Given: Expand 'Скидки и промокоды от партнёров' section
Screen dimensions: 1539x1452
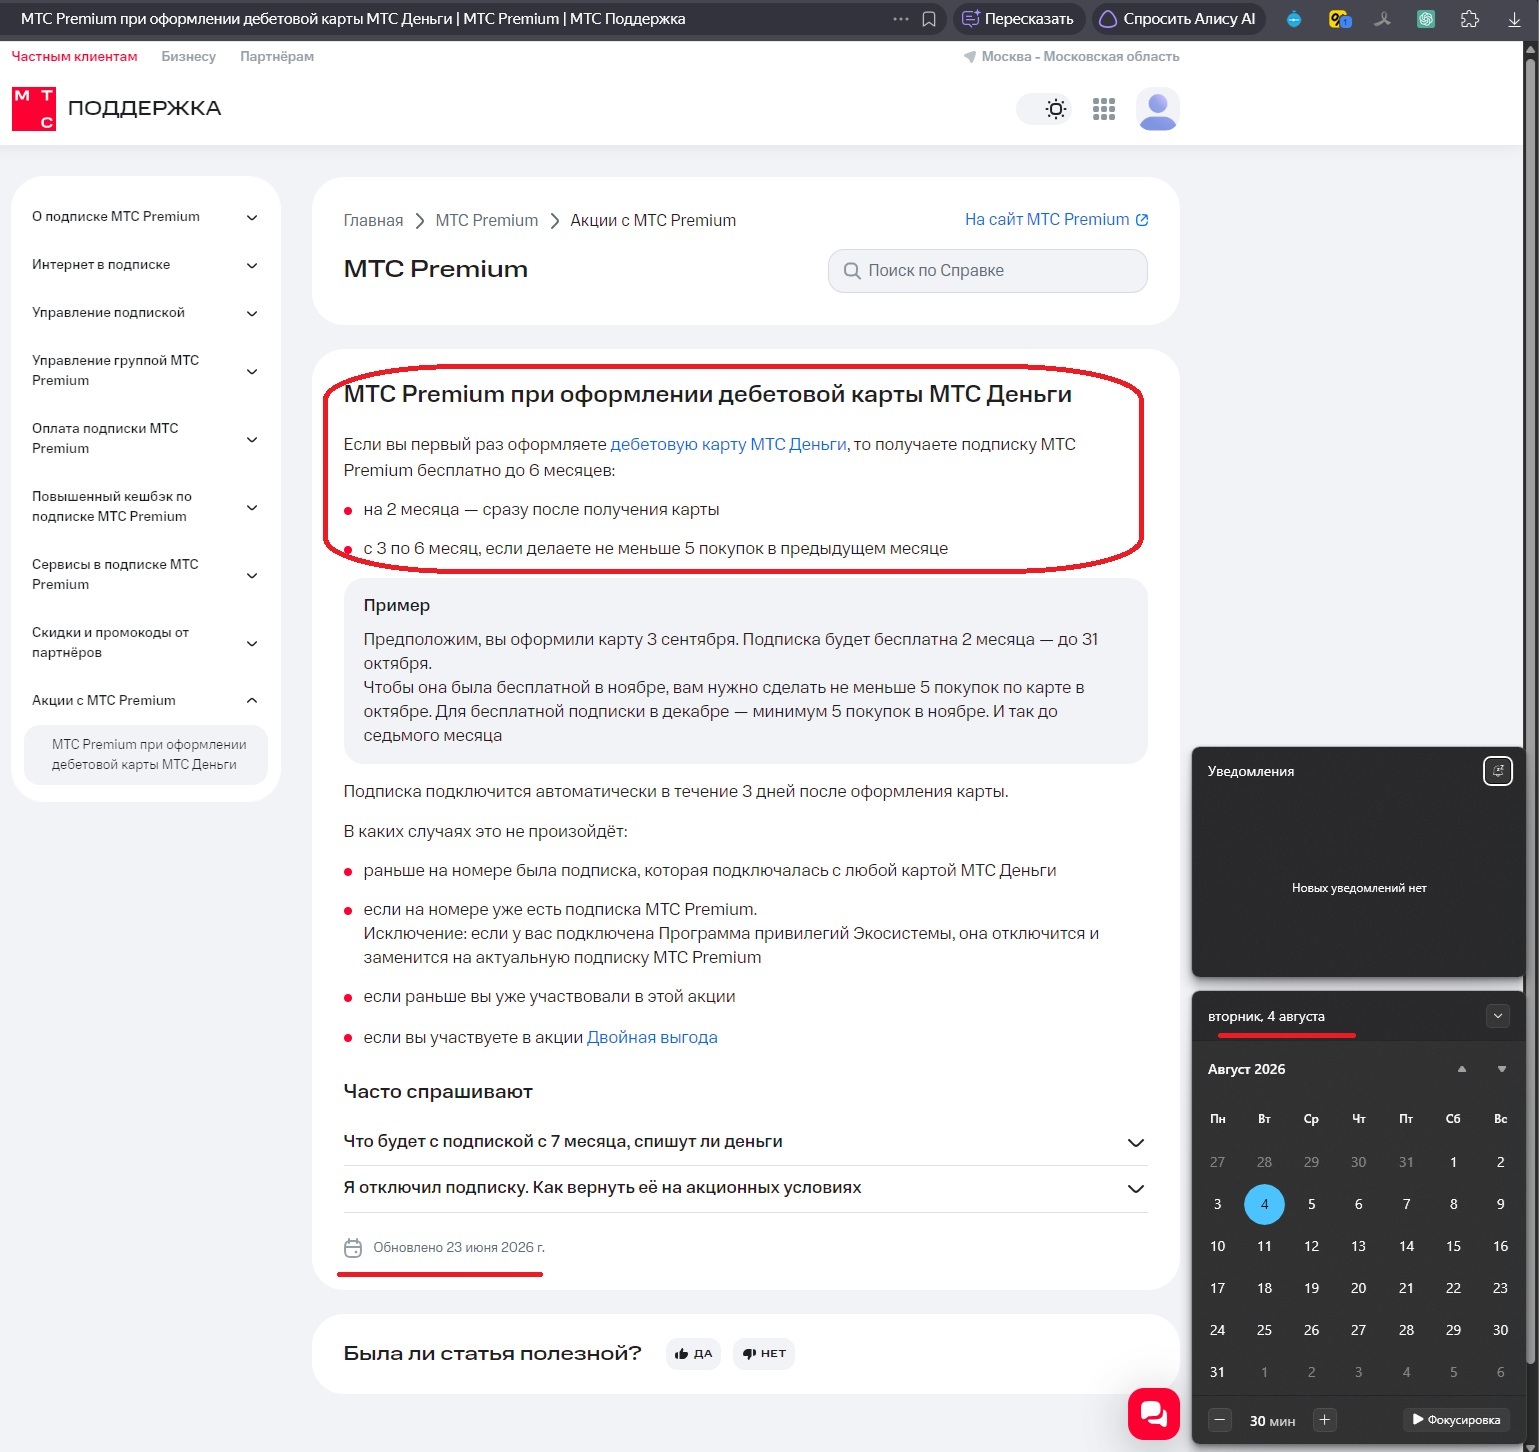Looking at the screenshot, I should [145, 643].
